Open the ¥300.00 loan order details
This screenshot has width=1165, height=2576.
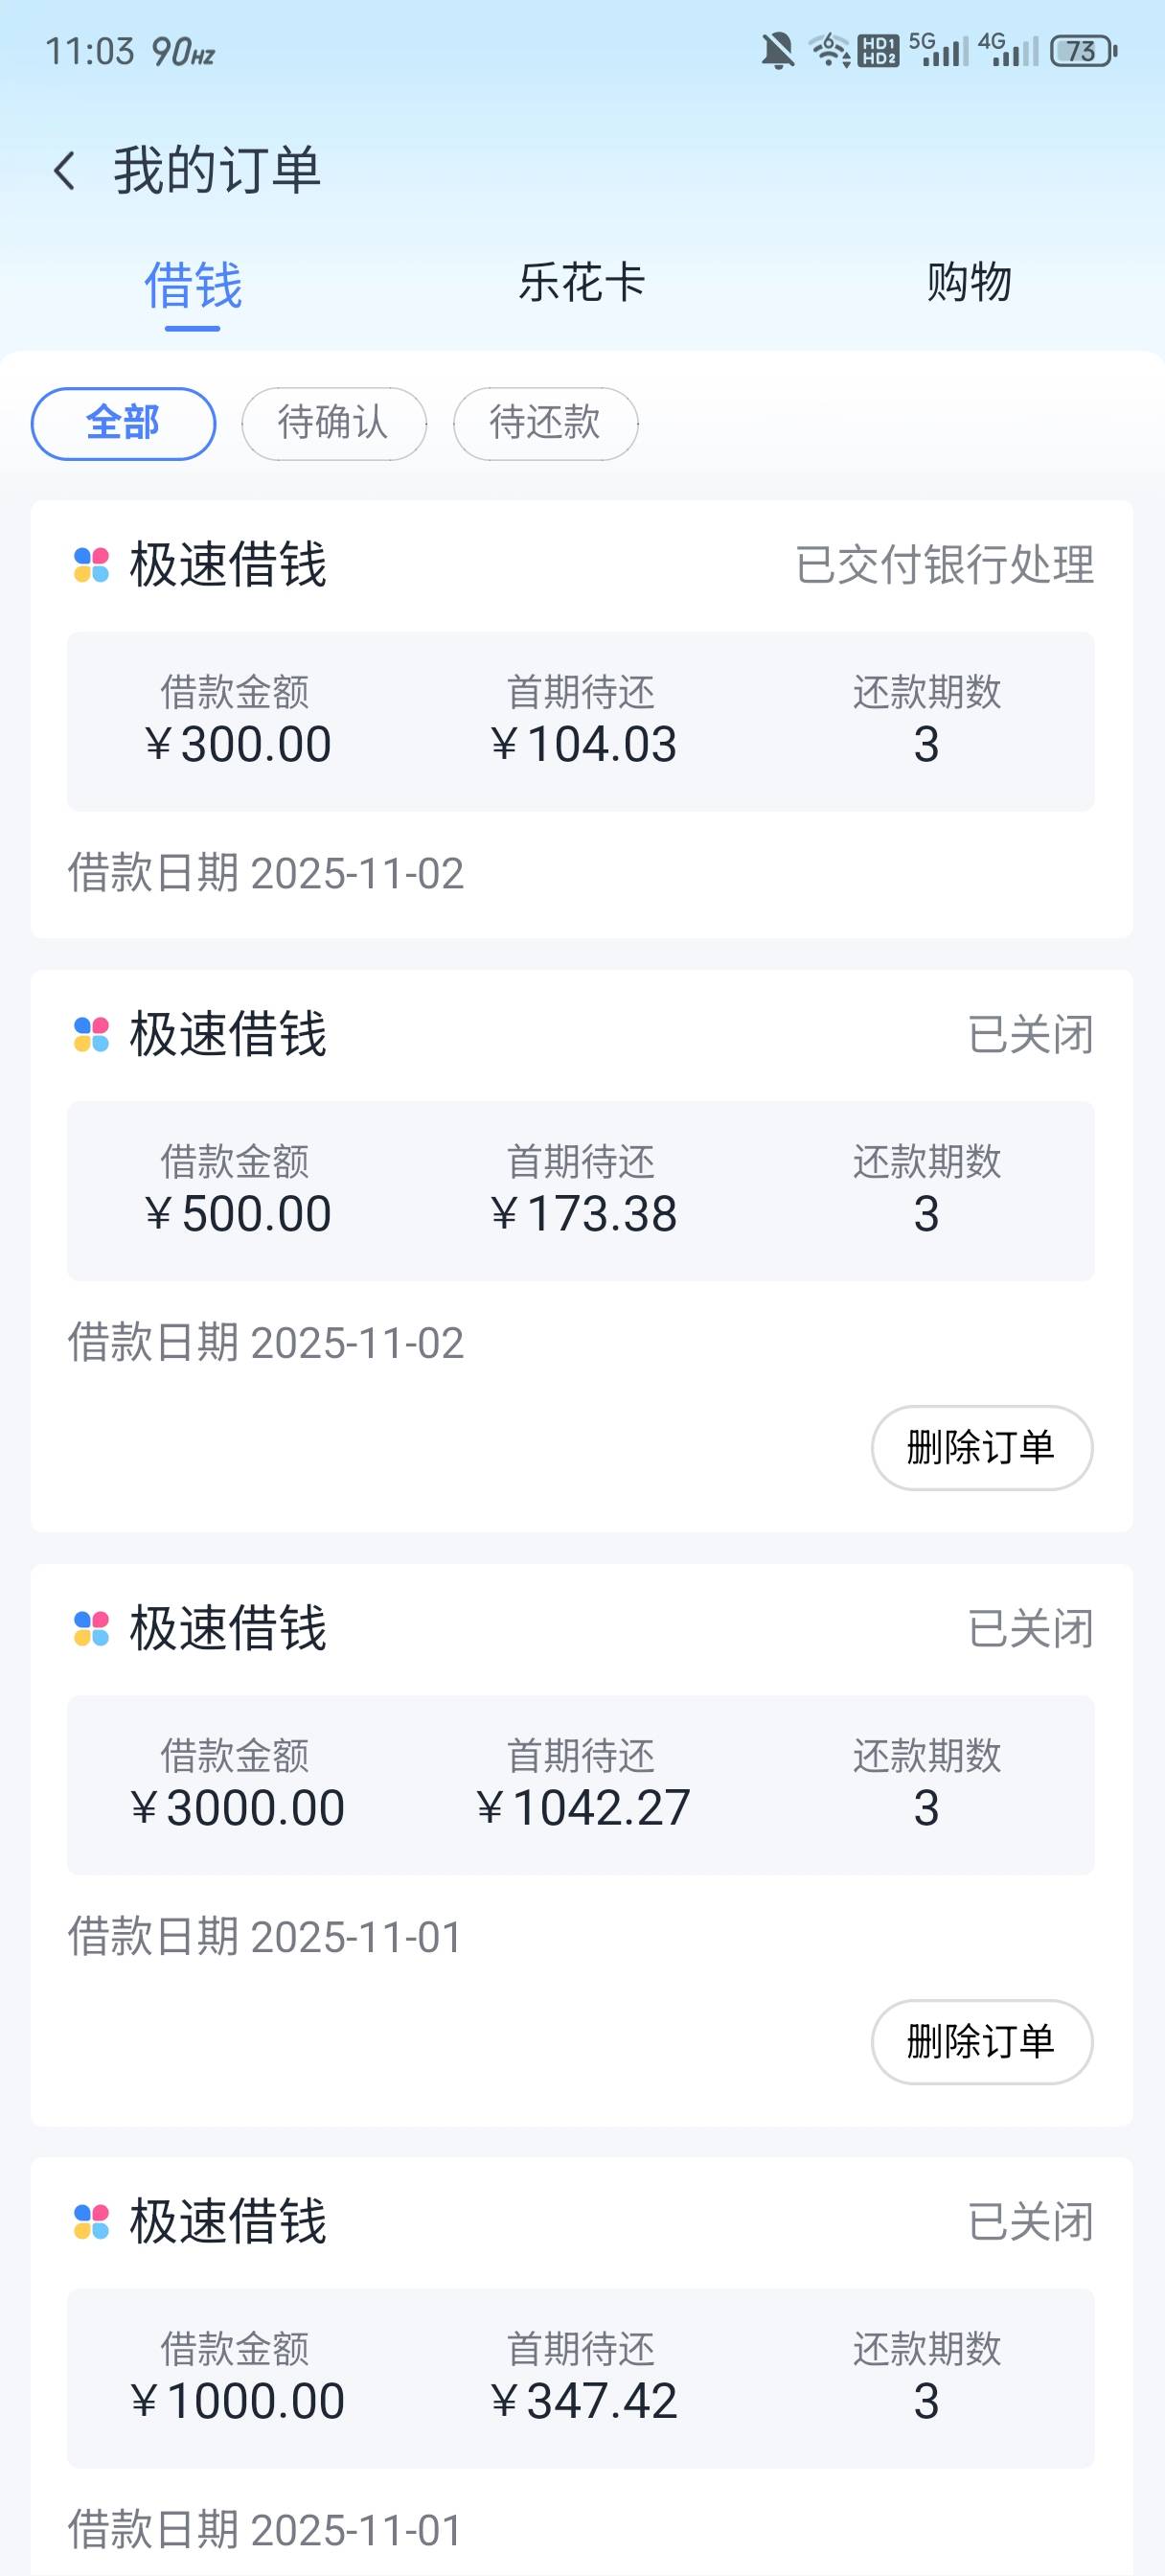pos(580,721)
